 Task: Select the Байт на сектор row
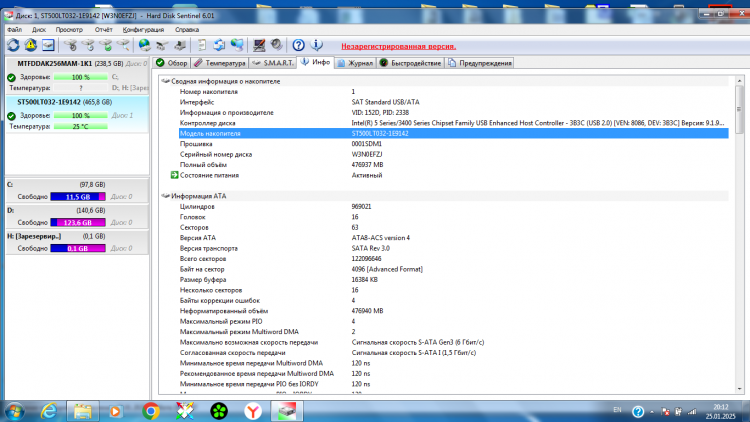pyautogui.click(x=453, y=269)
